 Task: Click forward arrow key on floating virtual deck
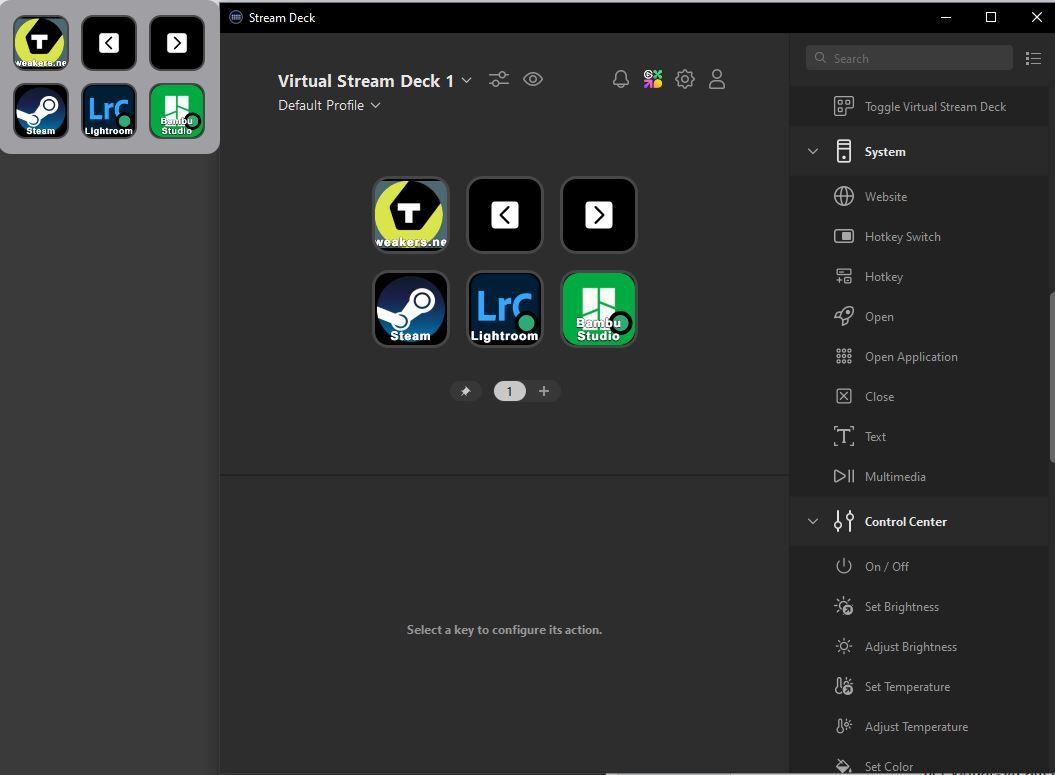click(x=177, y=43)
